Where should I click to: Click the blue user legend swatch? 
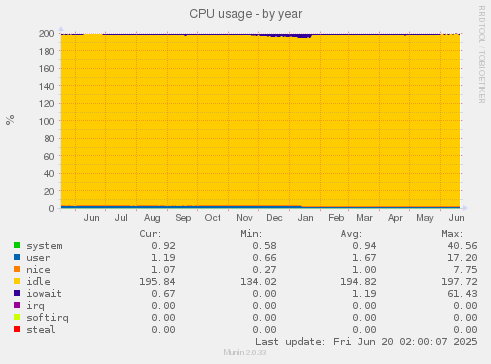tap(17, 257)
